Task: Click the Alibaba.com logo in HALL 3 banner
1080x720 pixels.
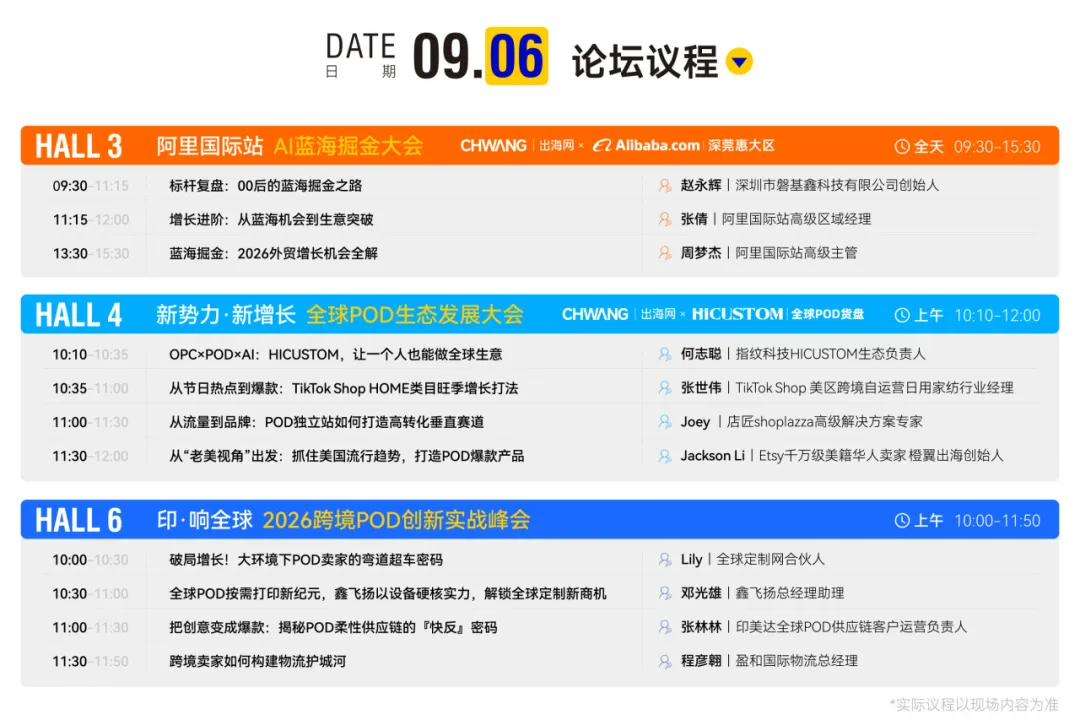Action: [646, 145]
